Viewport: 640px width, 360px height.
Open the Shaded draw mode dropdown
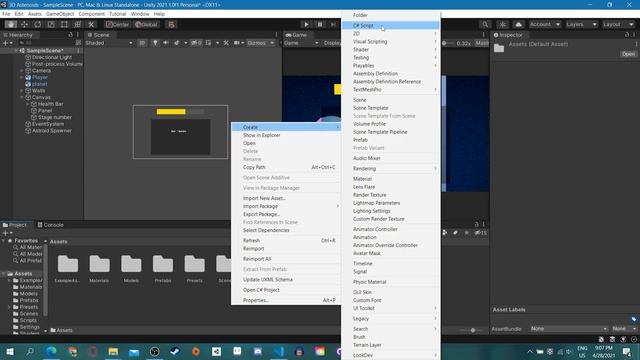click(109, 43)
